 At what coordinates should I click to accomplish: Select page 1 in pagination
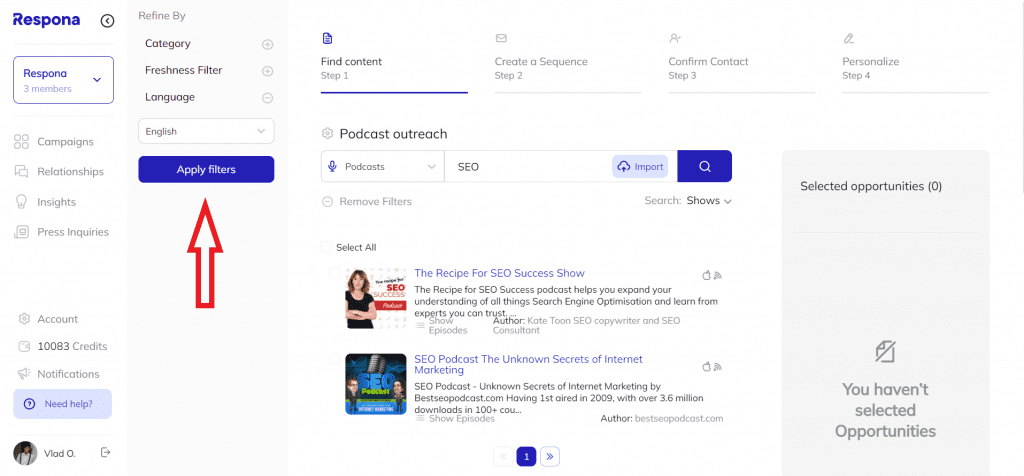click(526, 456)
